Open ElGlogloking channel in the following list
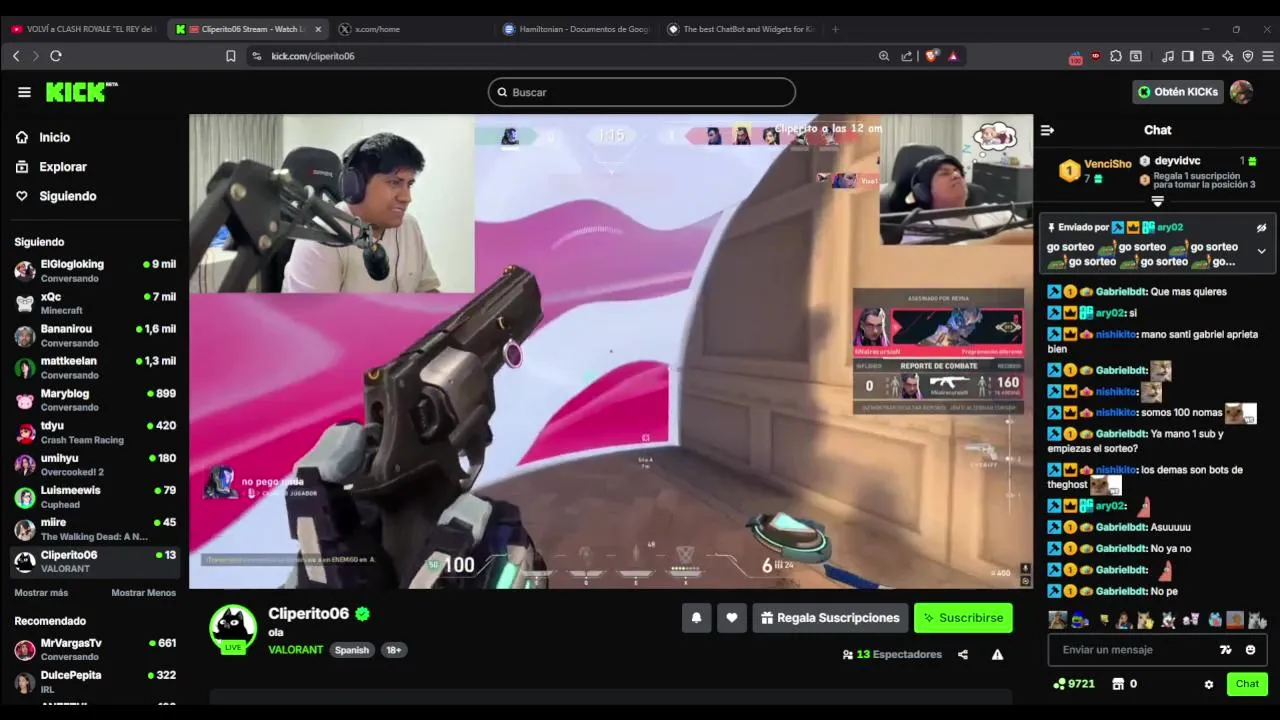The height and width of the screenshot is (720, 1280). tap(95, 271)
